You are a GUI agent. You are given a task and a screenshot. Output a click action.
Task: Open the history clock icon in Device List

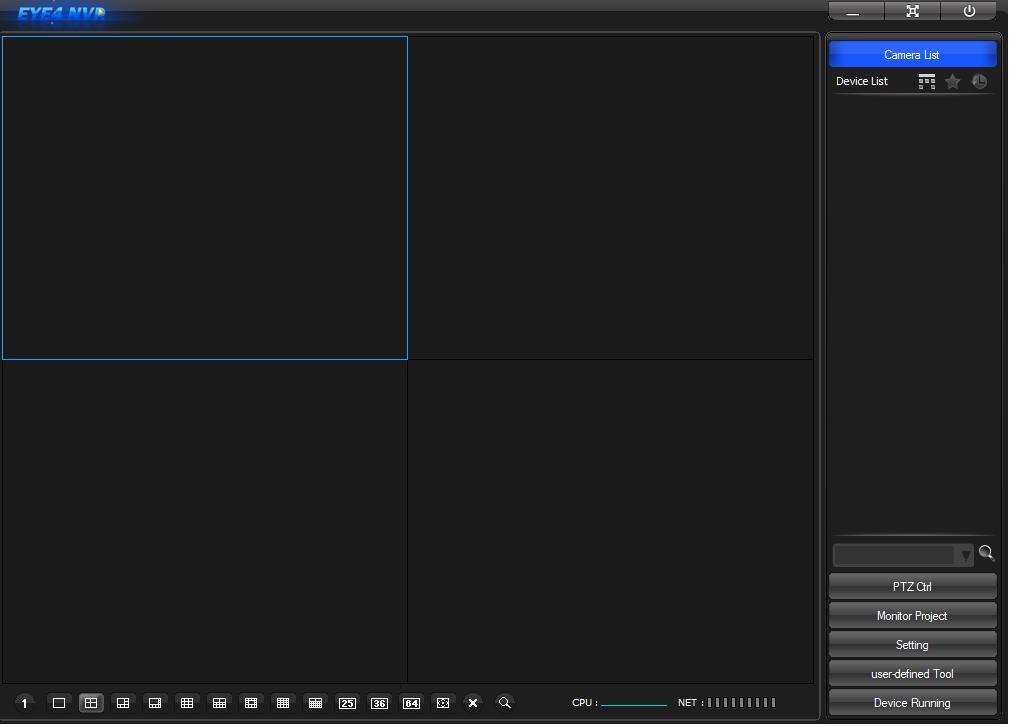[982, 82]
